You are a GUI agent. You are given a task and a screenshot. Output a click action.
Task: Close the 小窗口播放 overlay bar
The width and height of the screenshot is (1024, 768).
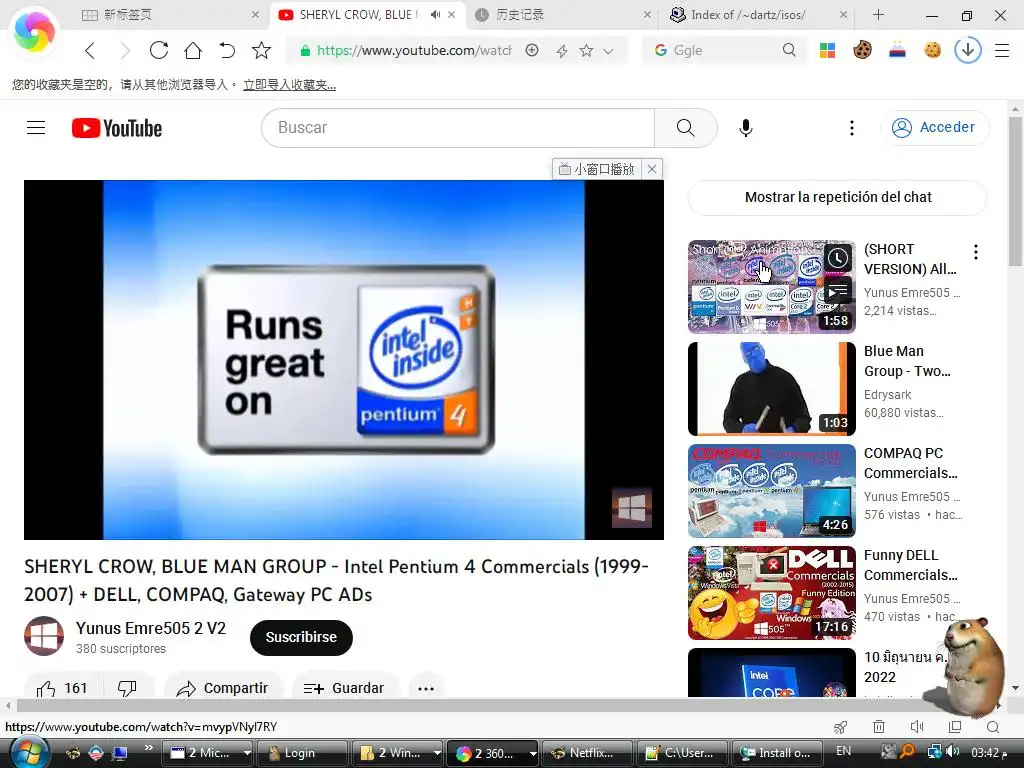(652, 169)
